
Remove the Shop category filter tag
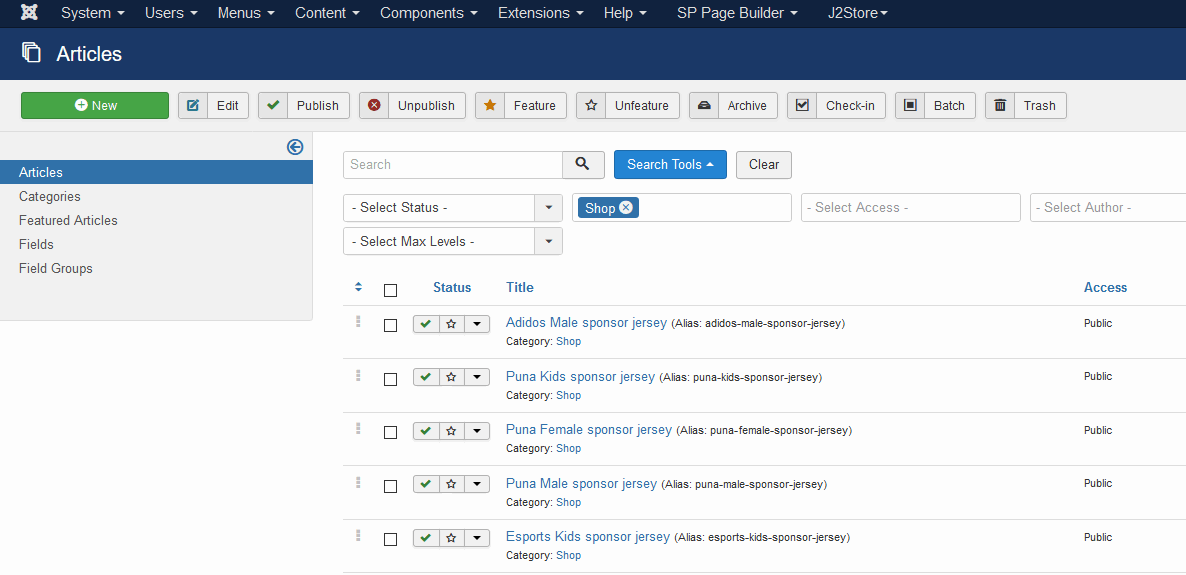click(626, 208)
